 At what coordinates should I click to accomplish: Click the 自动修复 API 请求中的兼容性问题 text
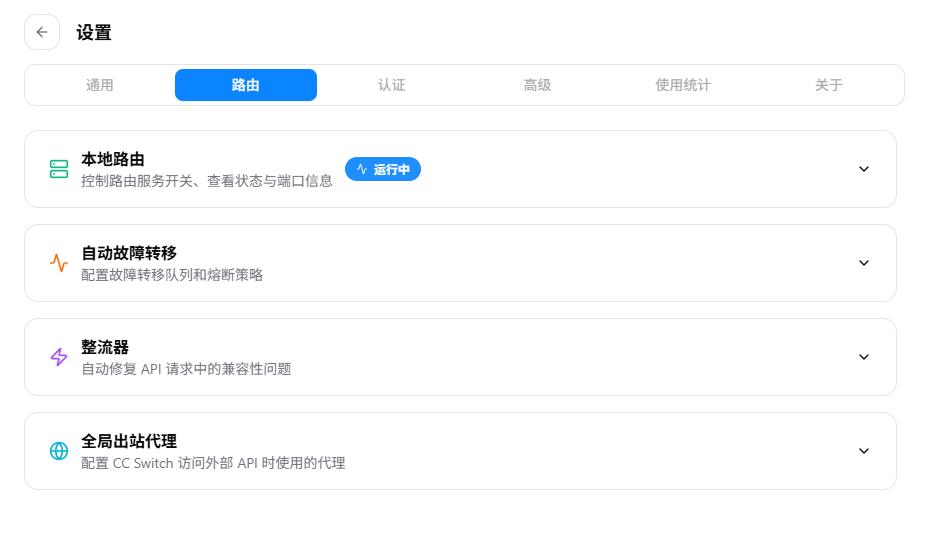(x=186, y=369)
